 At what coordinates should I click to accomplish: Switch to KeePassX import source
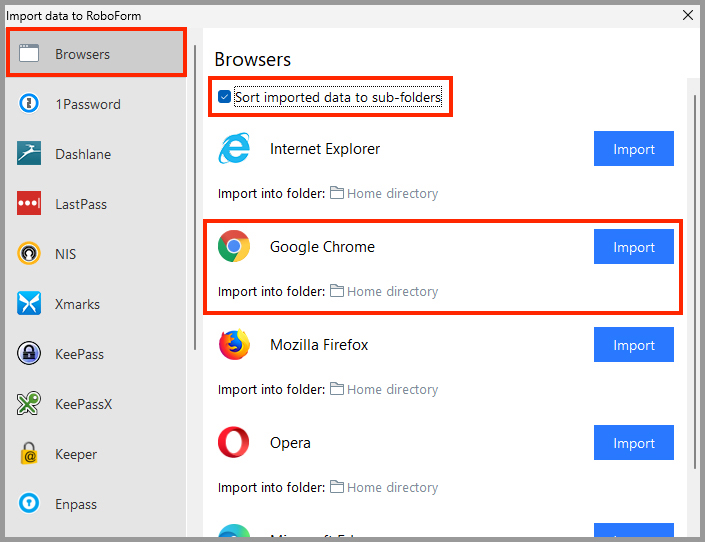[83, 404]
